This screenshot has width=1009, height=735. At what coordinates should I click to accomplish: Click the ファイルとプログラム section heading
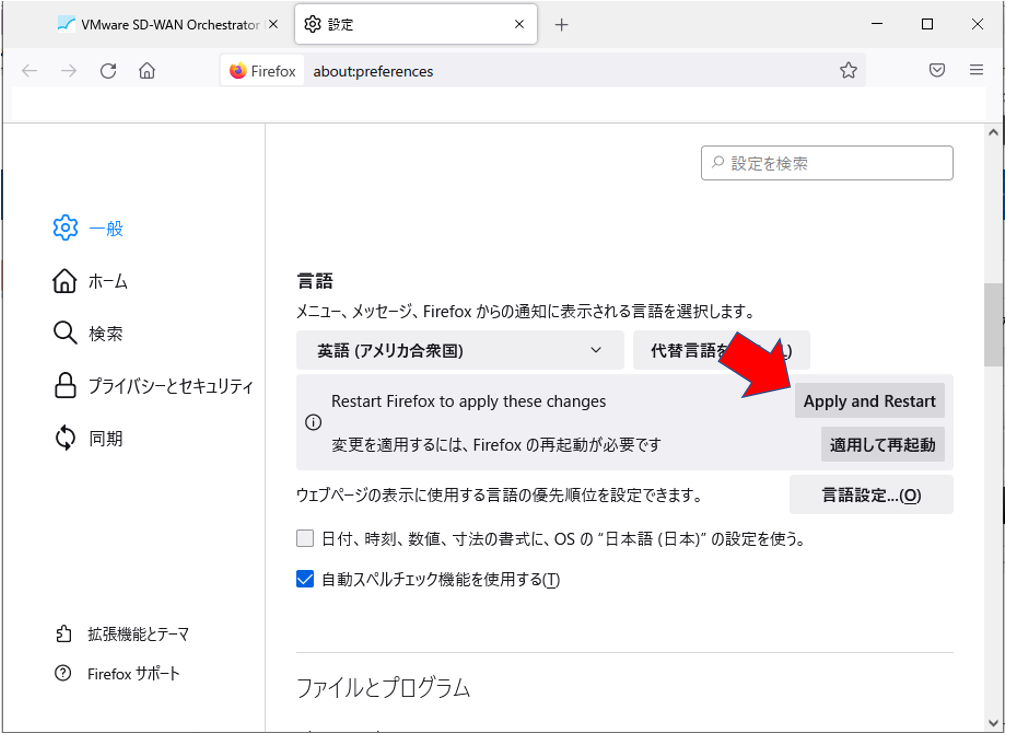tap(384, 687)
